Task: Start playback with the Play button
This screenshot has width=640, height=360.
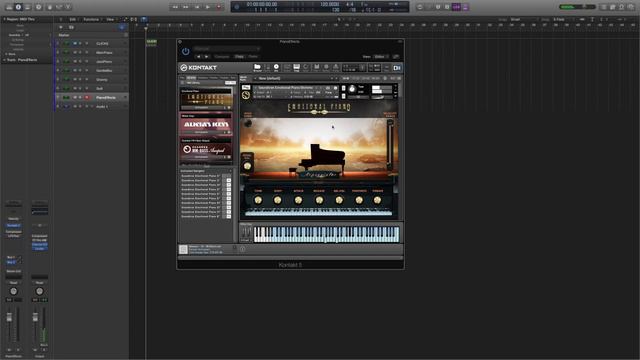Action: pos(208,7)
